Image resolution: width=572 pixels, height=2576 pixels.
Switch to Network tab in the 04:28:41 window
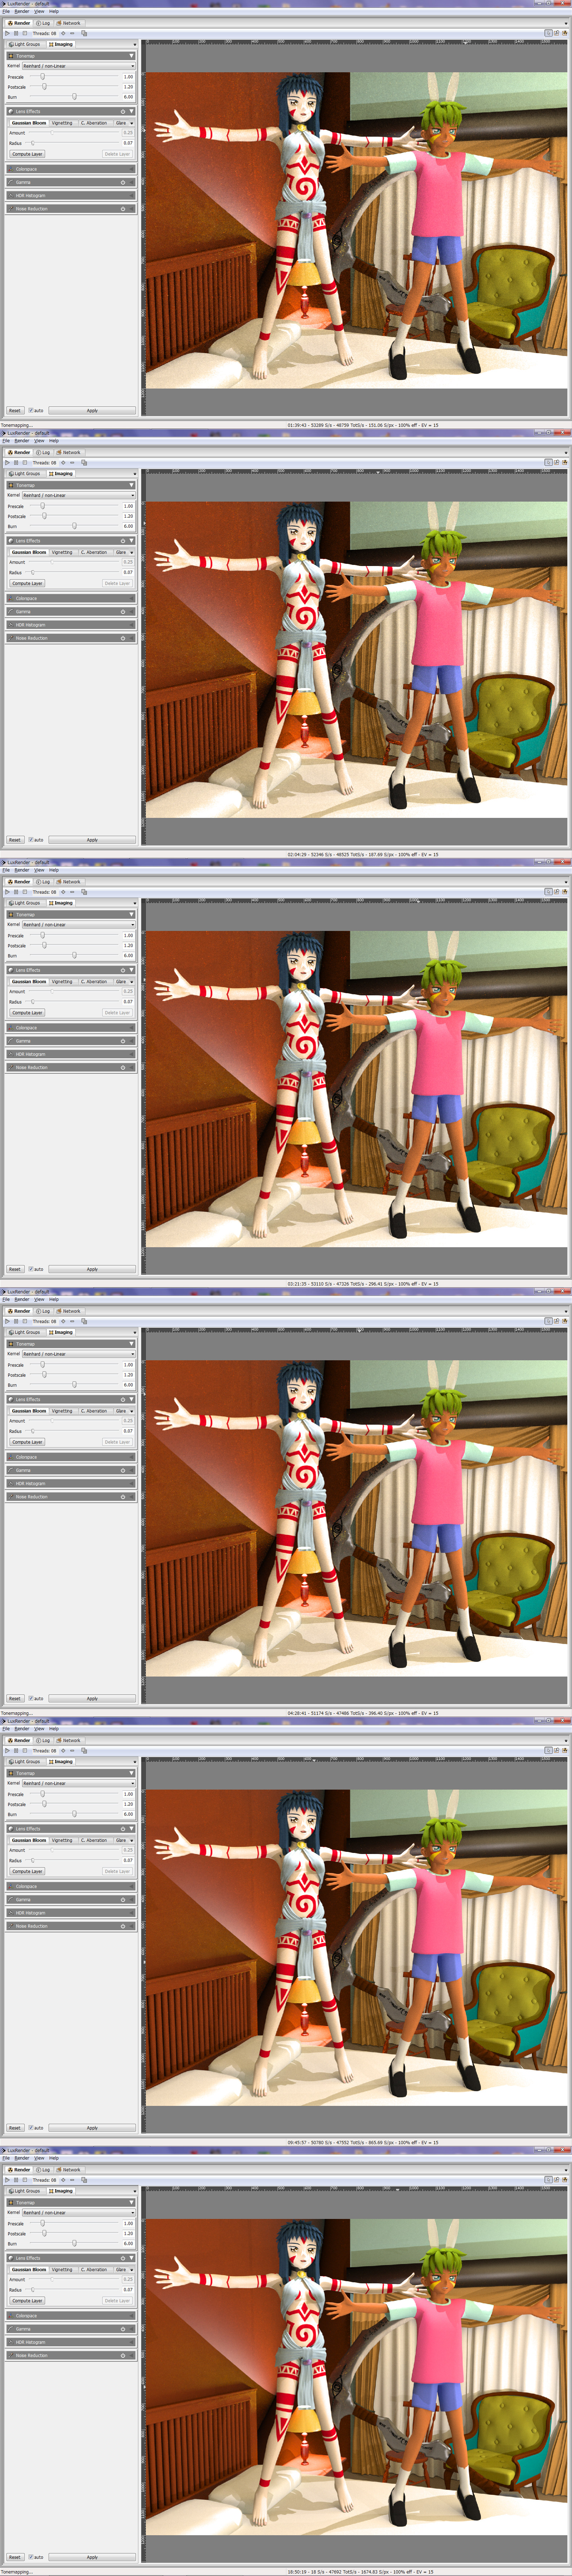[x=69, y=1311]
